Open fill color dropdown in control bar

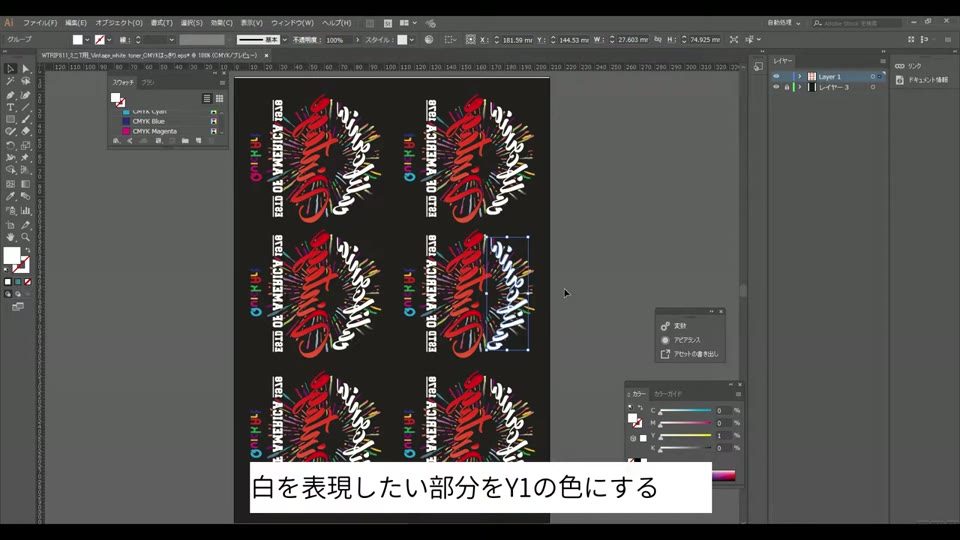click(87, 40)
